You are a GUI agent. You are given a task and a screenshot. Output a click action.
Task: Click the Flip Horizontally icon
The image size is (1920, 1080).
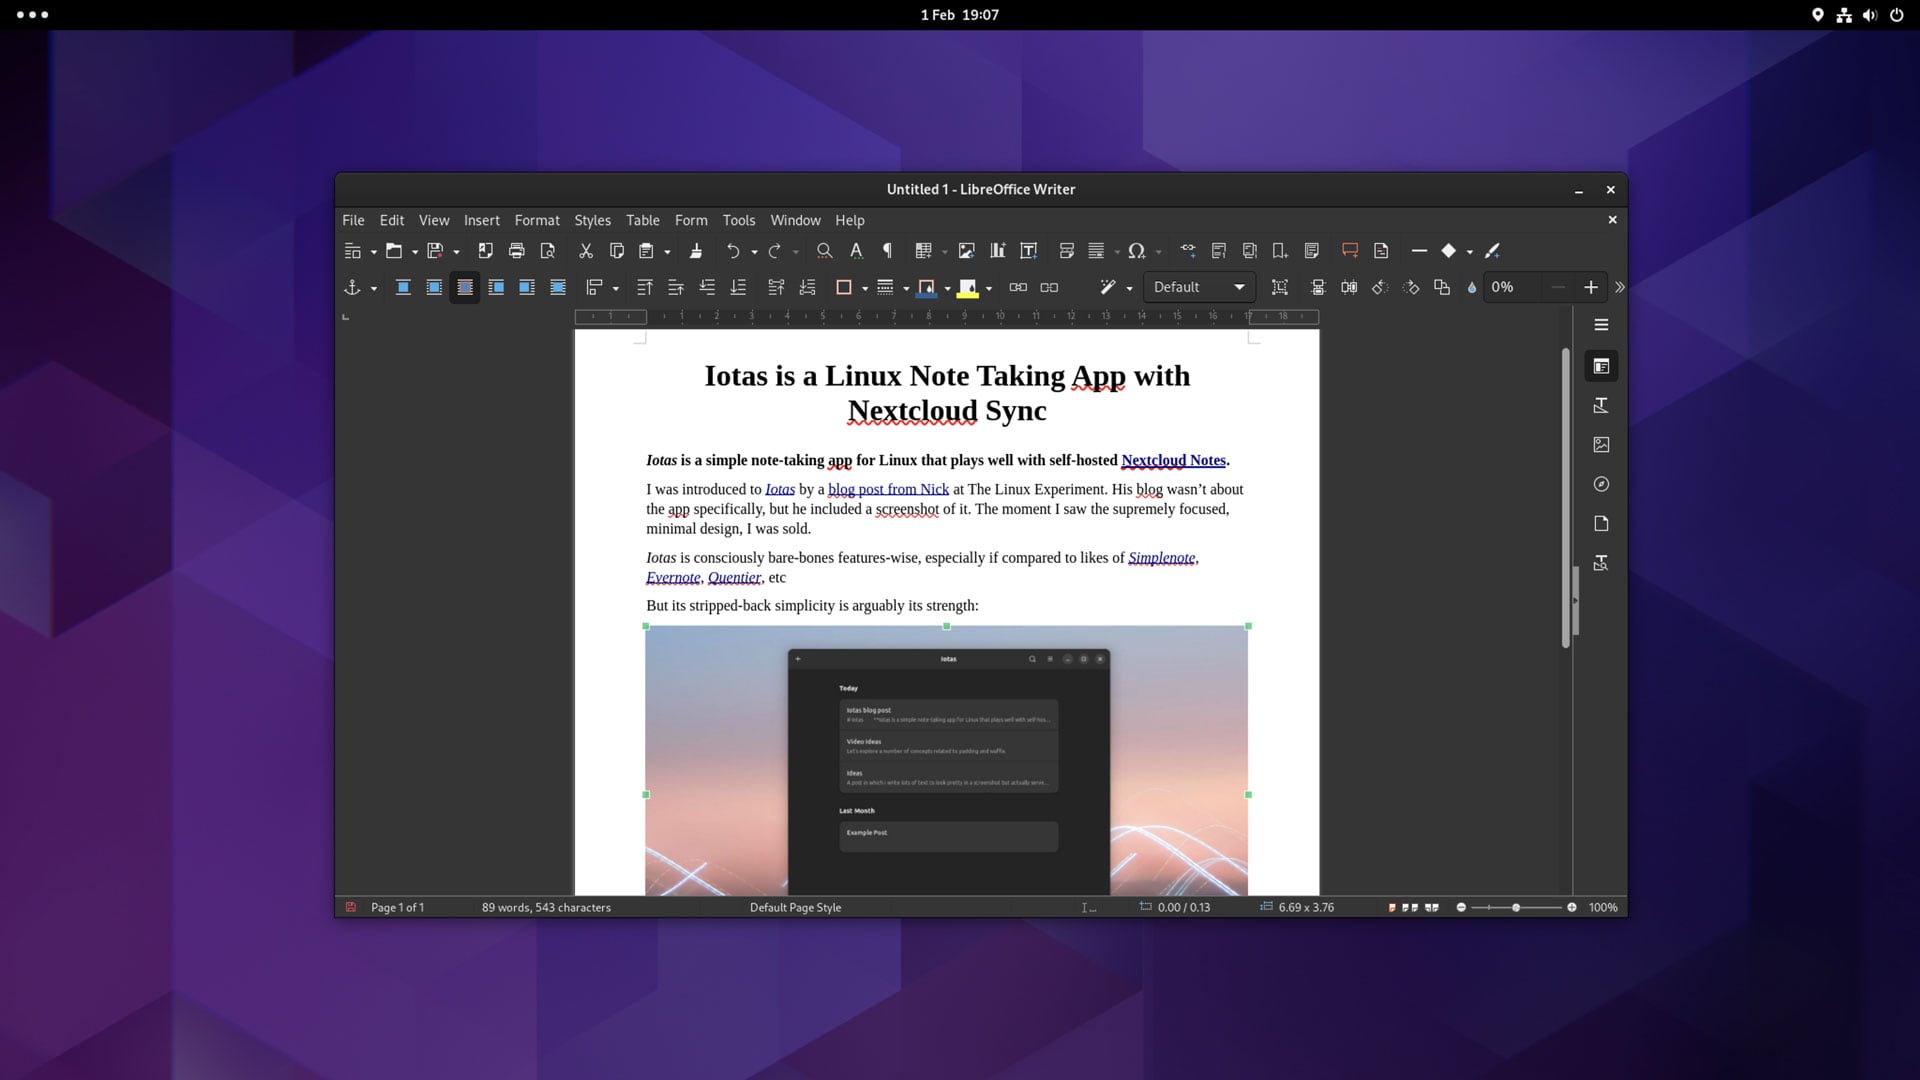[x=1349, y=288]
